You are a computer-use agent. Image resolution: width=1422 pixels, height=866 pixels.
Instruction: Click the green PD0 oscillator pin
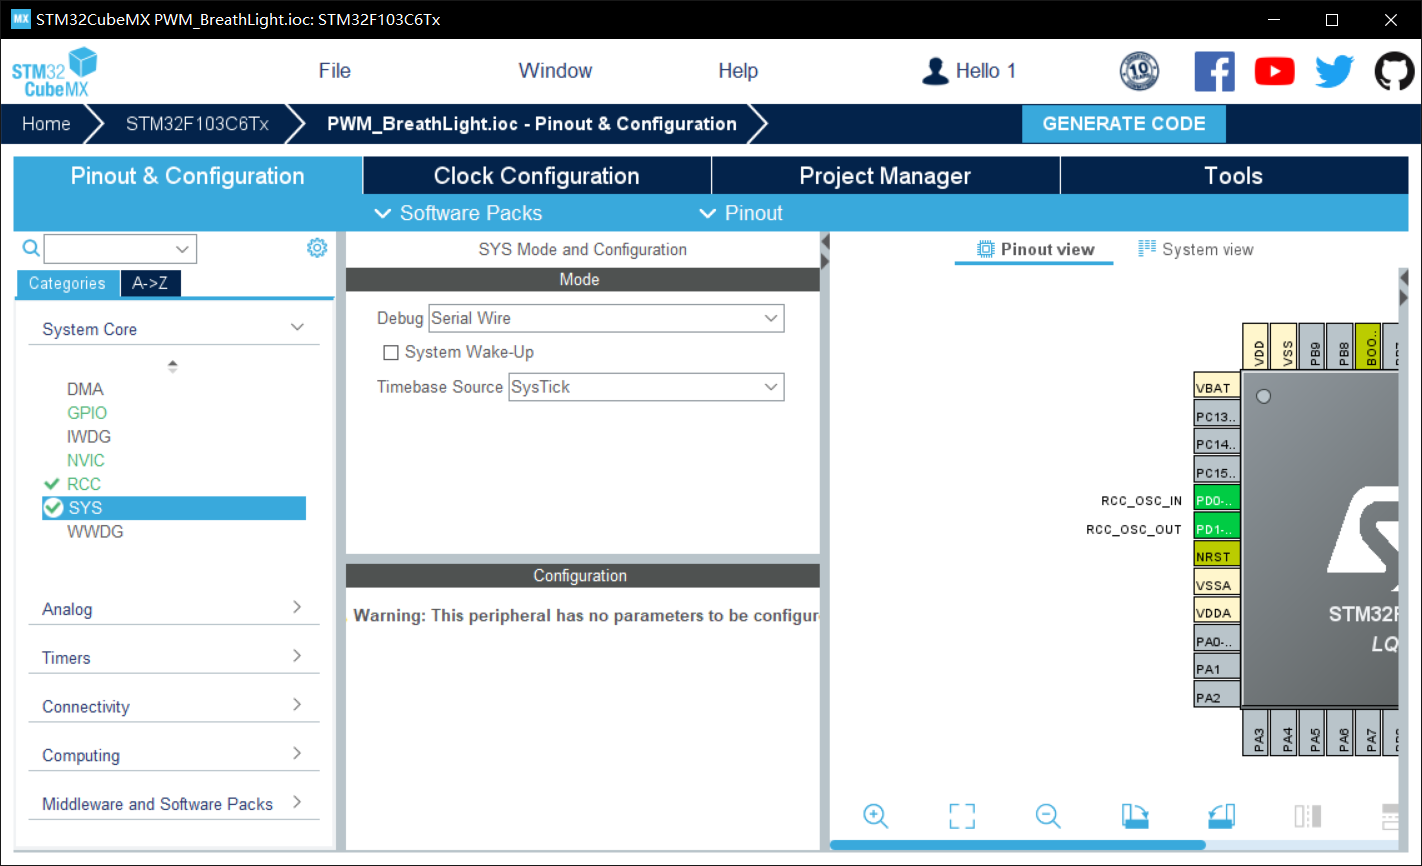pos(1217,500)
